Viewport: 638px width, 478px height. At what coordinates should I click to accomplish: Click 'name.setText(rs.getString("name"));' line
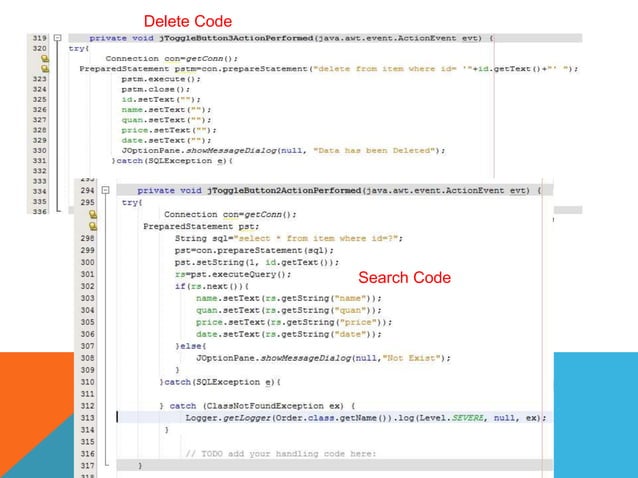click(289, 298)
